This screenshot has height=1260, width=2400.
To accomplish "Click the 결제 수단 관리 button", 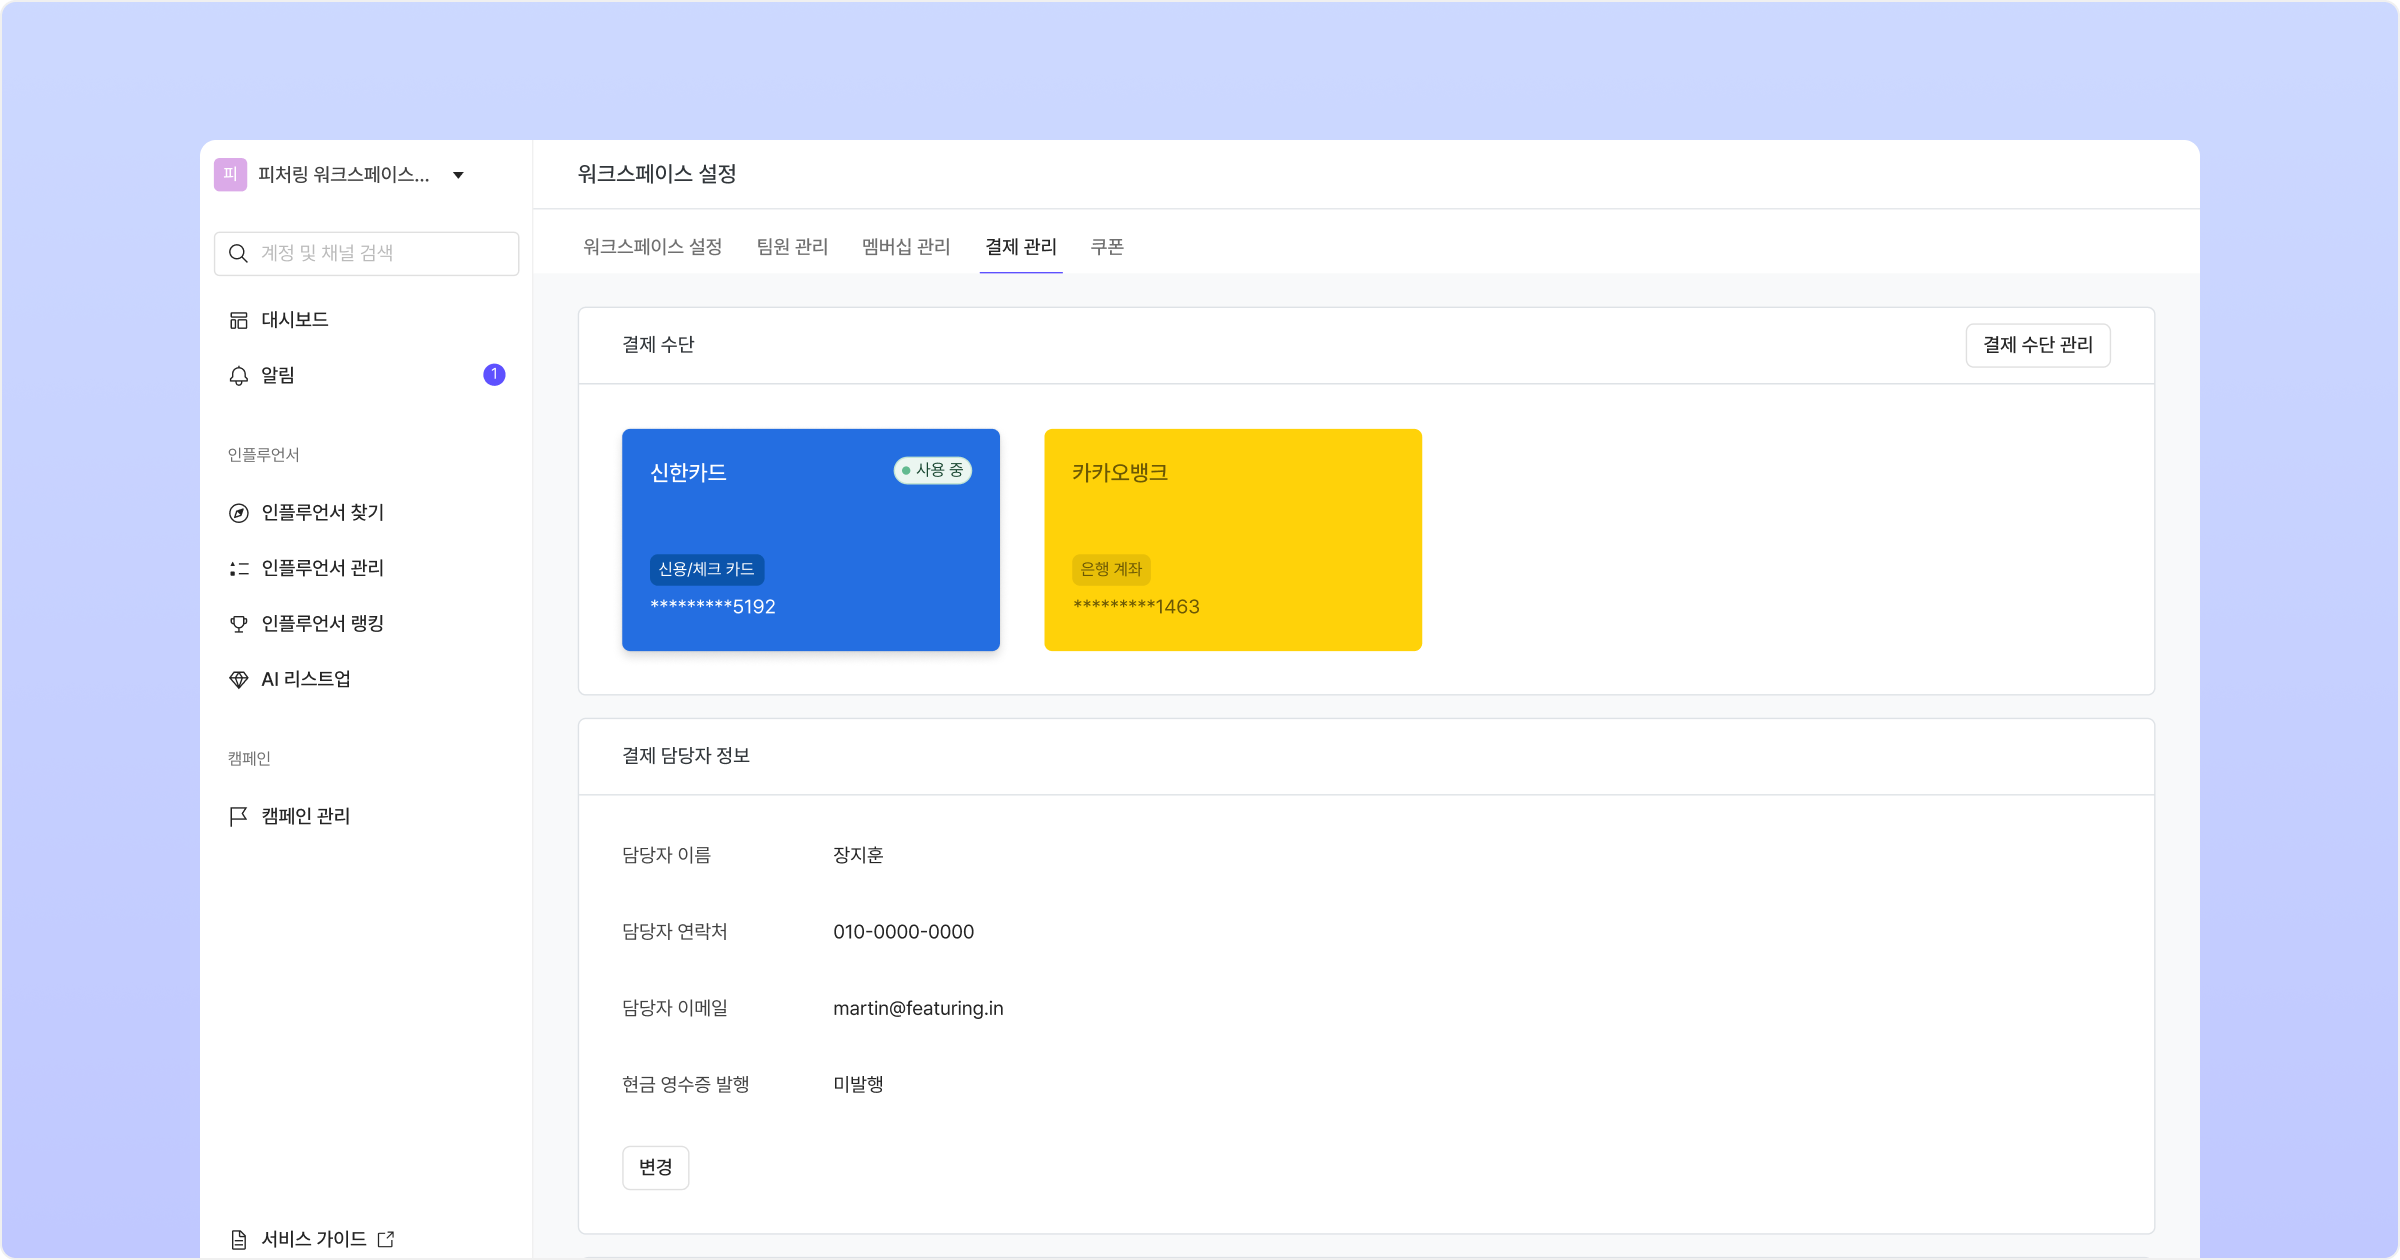I will pyautogui.click(x=2037, y=345).
